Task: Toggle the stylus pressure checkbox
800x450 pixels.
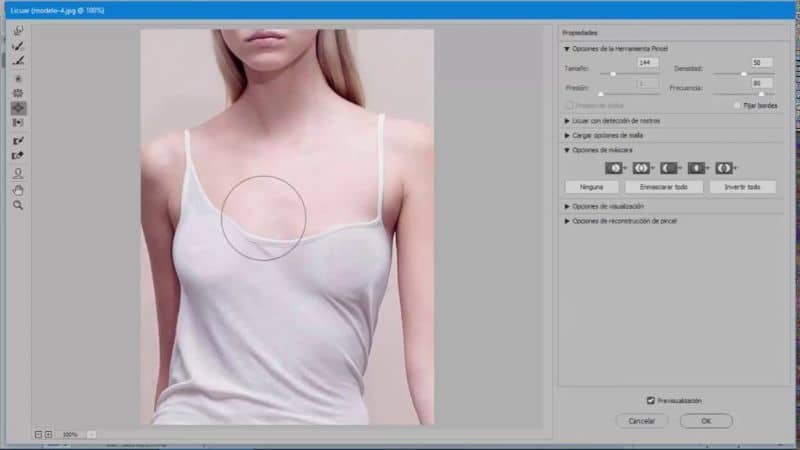Action: point(570,106)
